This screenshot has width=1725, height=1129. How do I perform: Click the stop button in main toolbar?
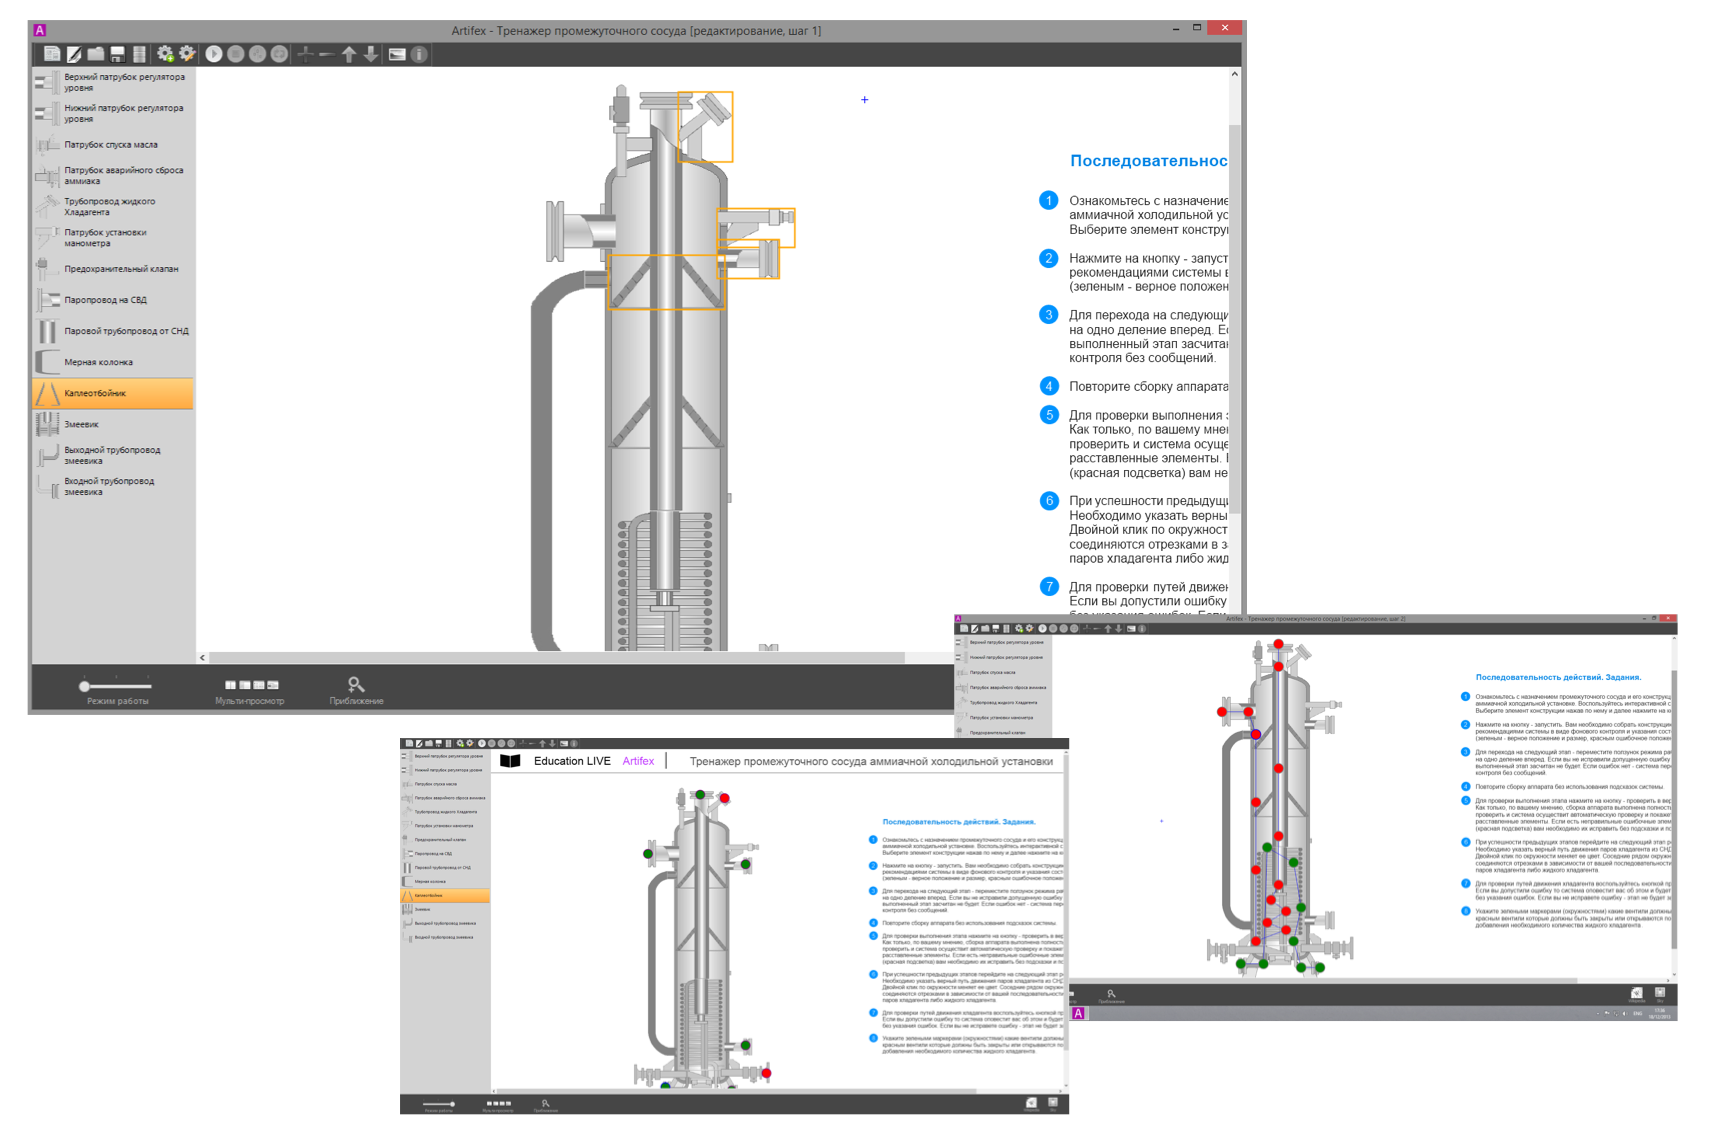point(236,54)
